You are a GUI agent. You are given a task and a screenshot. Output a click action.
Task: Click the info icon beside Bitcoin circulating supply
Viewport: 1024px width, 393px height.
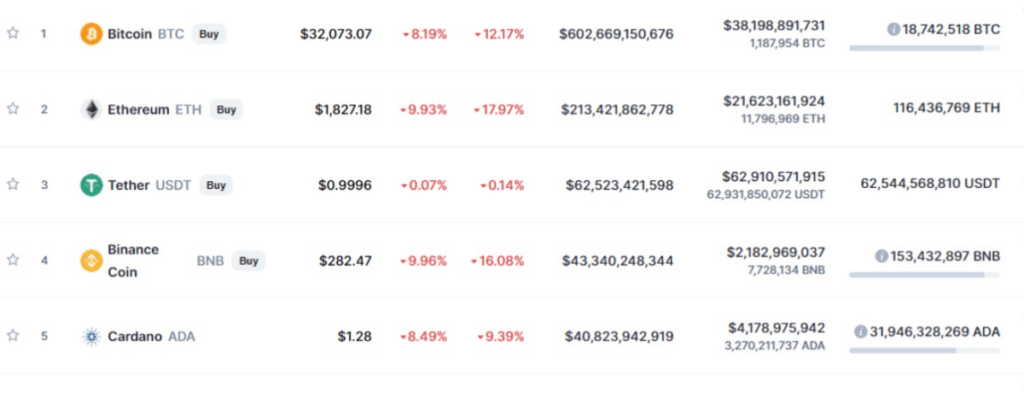[893, 29]
